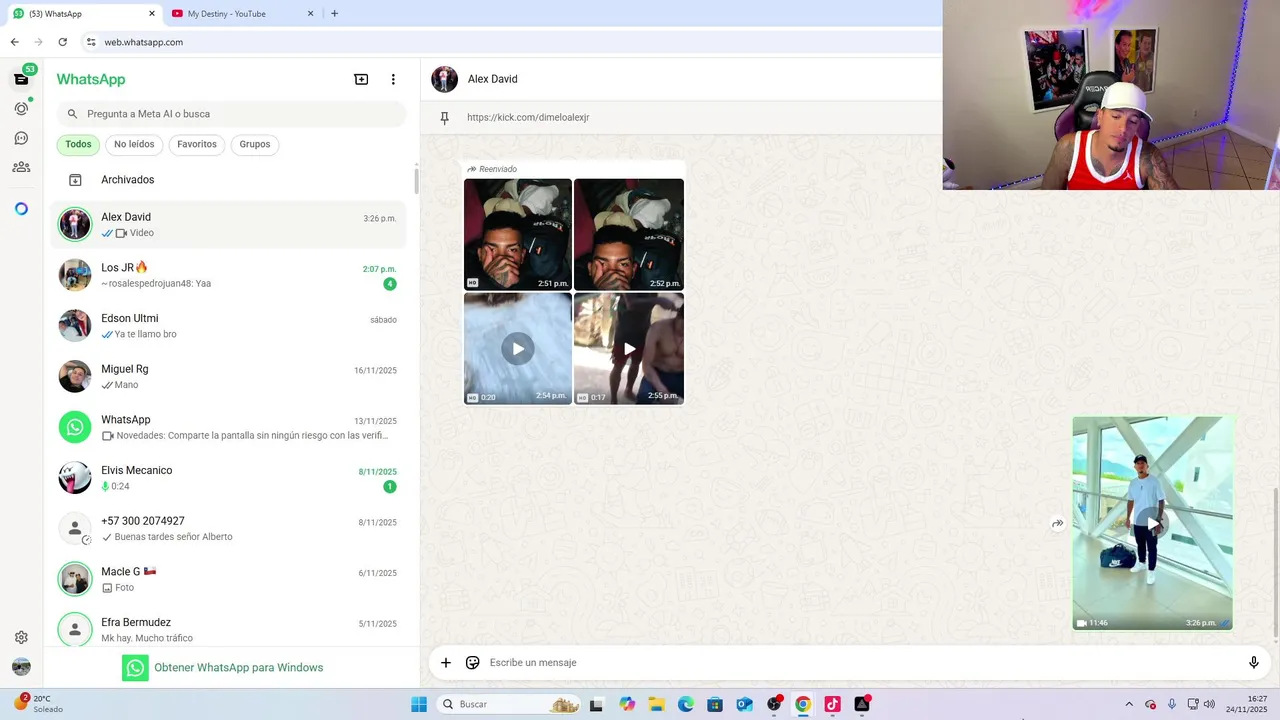
Task: Play the forwarded 0:20 video
Action: (x=518, y=349)
